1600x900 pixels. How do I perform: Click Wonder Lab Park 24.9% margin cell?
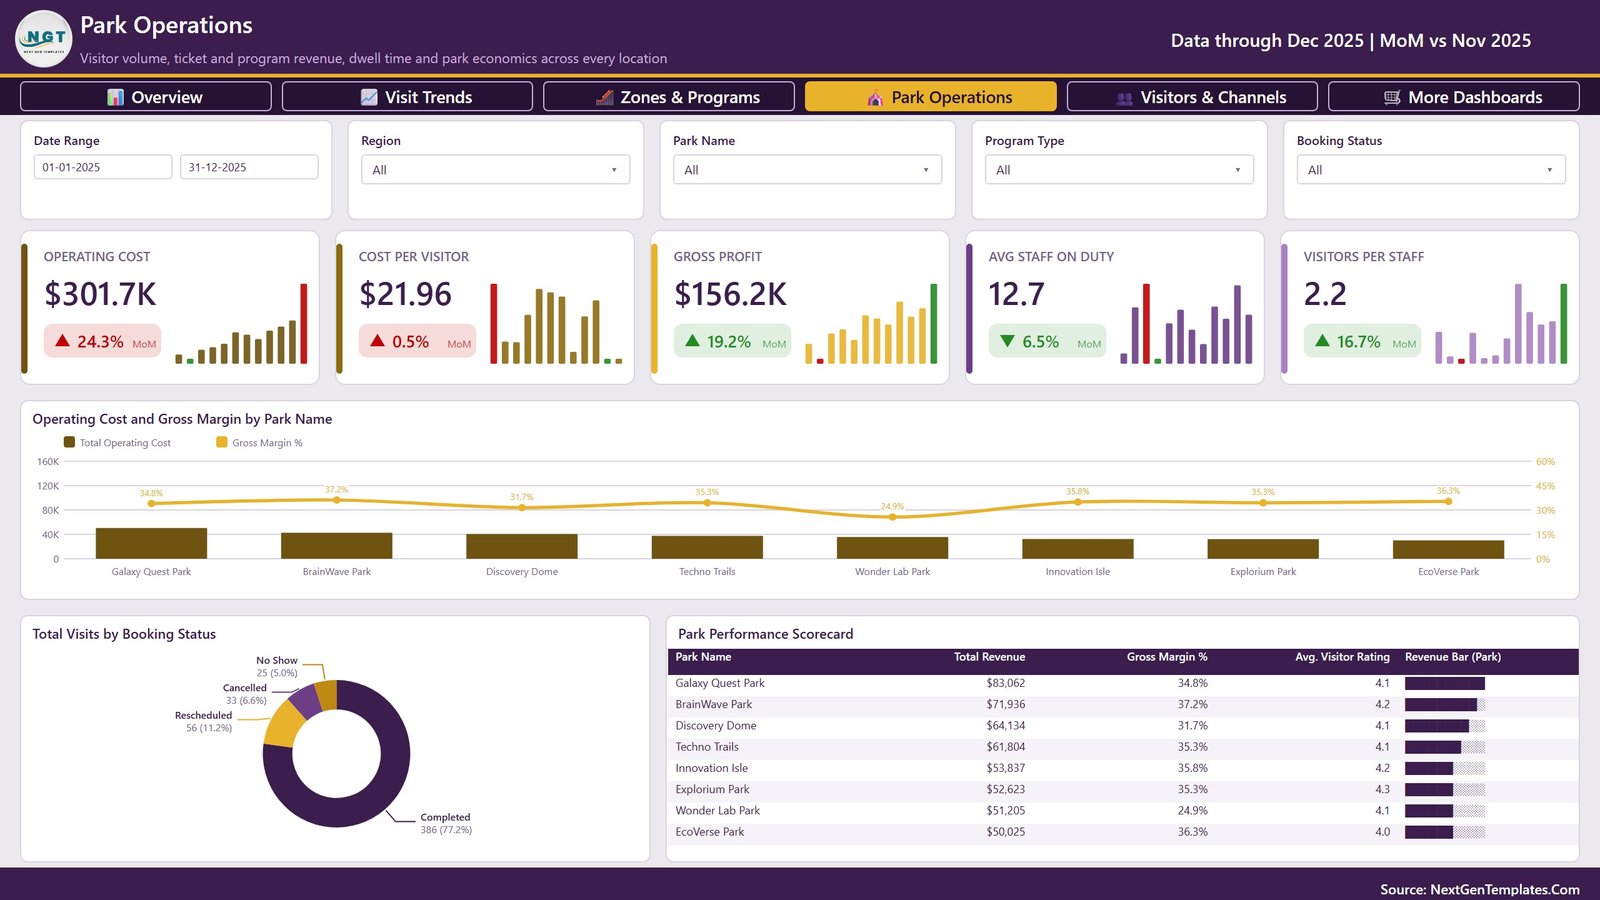(1192, 811)
